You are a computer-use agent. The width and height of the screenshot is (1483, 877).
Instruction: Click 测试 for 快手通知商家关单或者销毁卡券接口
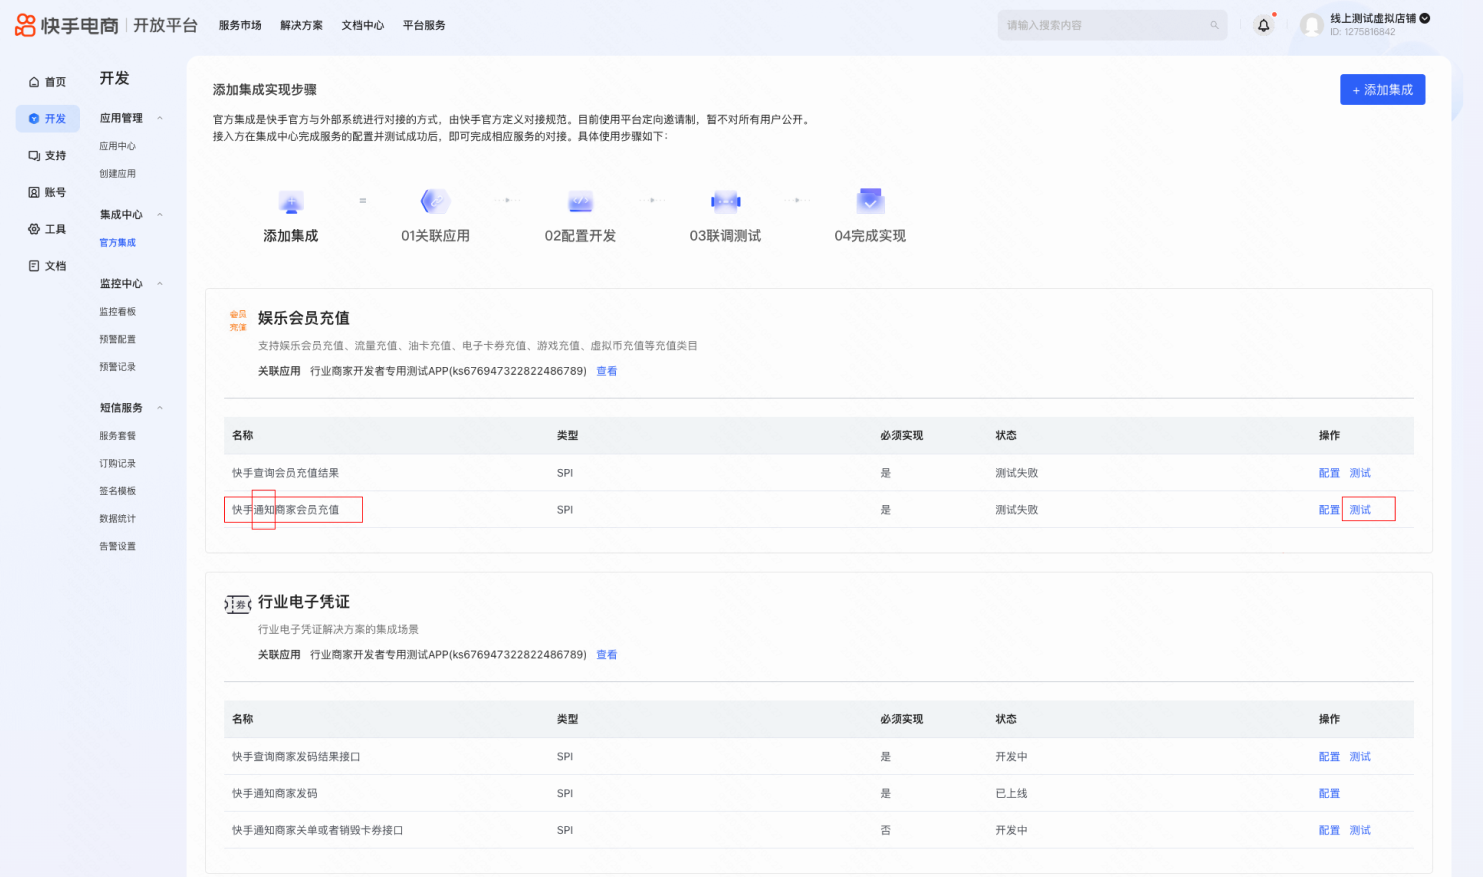[1360, 830]
